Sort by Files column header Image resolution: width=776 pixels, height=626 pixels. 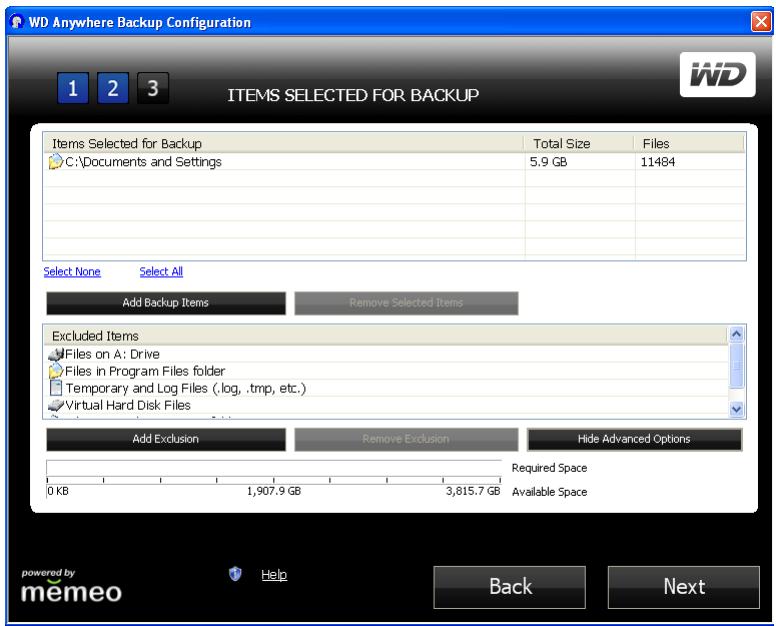(x=689, y=144)
